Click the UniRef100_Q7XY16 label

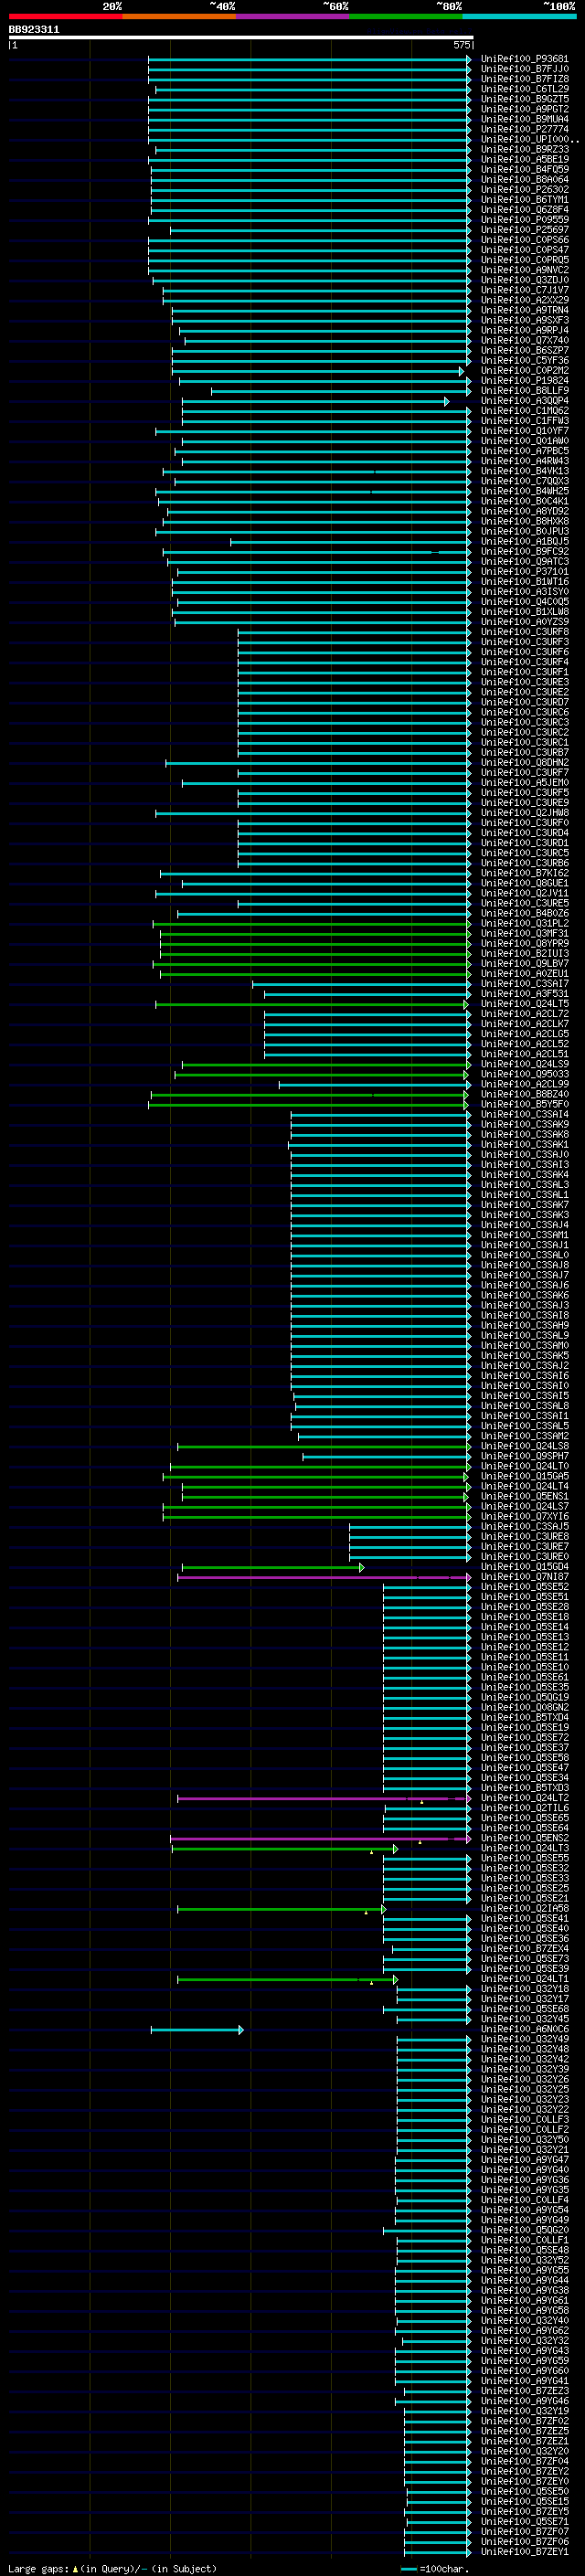(525, 1517)
